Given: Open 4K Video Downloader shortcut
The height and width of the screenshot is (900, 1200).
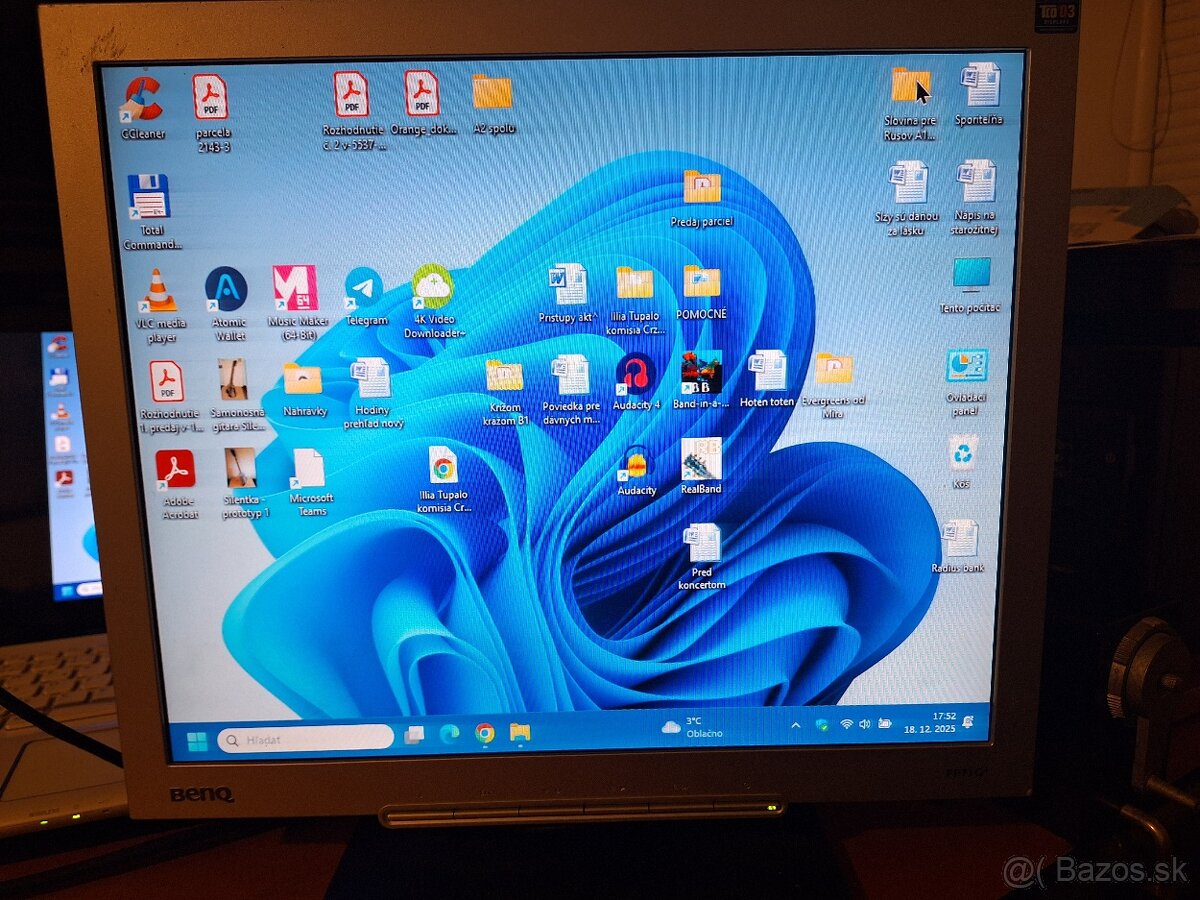Looking at the screenshot, I should [433, 288].
